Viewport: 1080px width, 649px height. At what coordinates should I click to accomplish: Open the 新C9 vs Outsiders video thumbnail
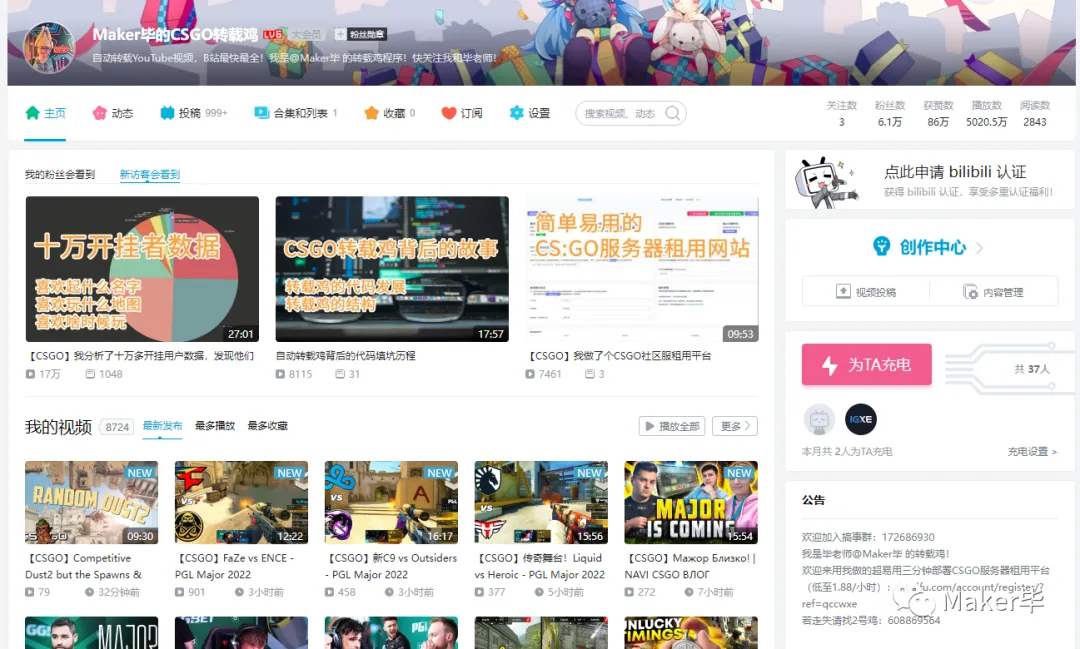(x=391, y=503)
